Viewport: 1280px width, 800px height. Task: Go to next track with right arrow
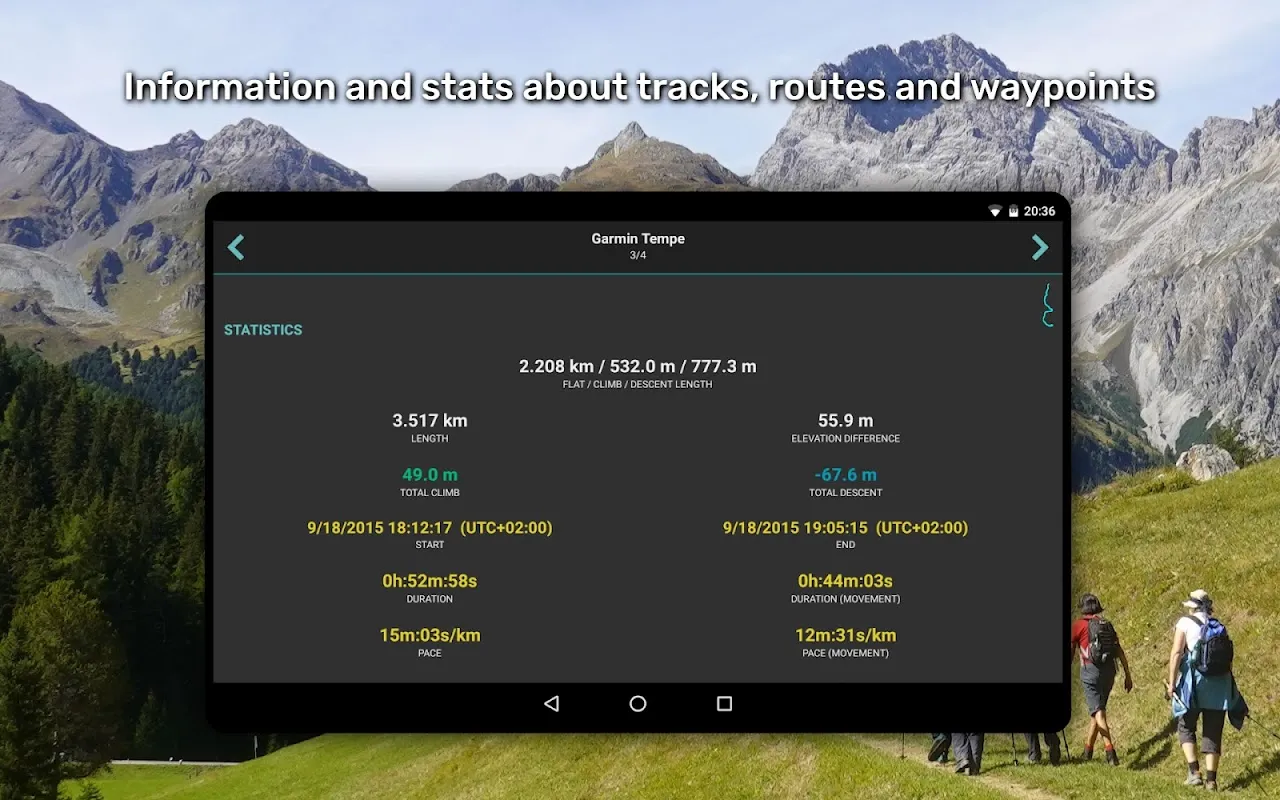[x=1040, y=247]
